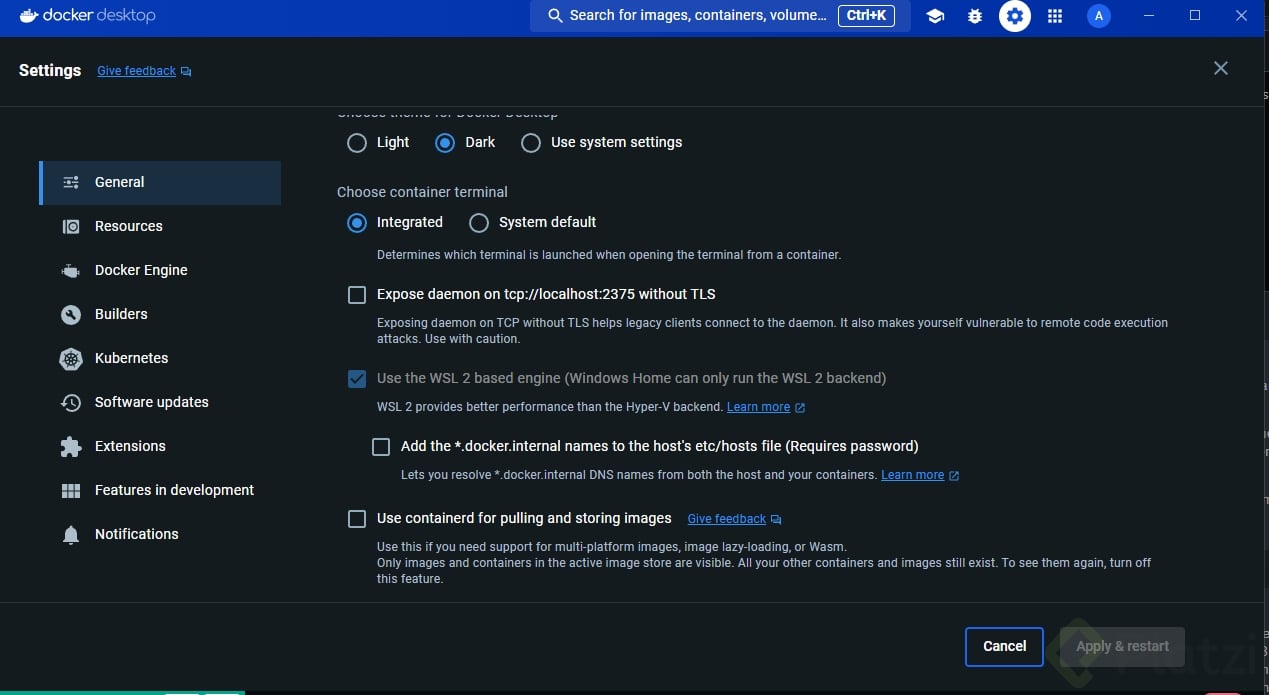Click the Software updates history icon

[71, 402]
